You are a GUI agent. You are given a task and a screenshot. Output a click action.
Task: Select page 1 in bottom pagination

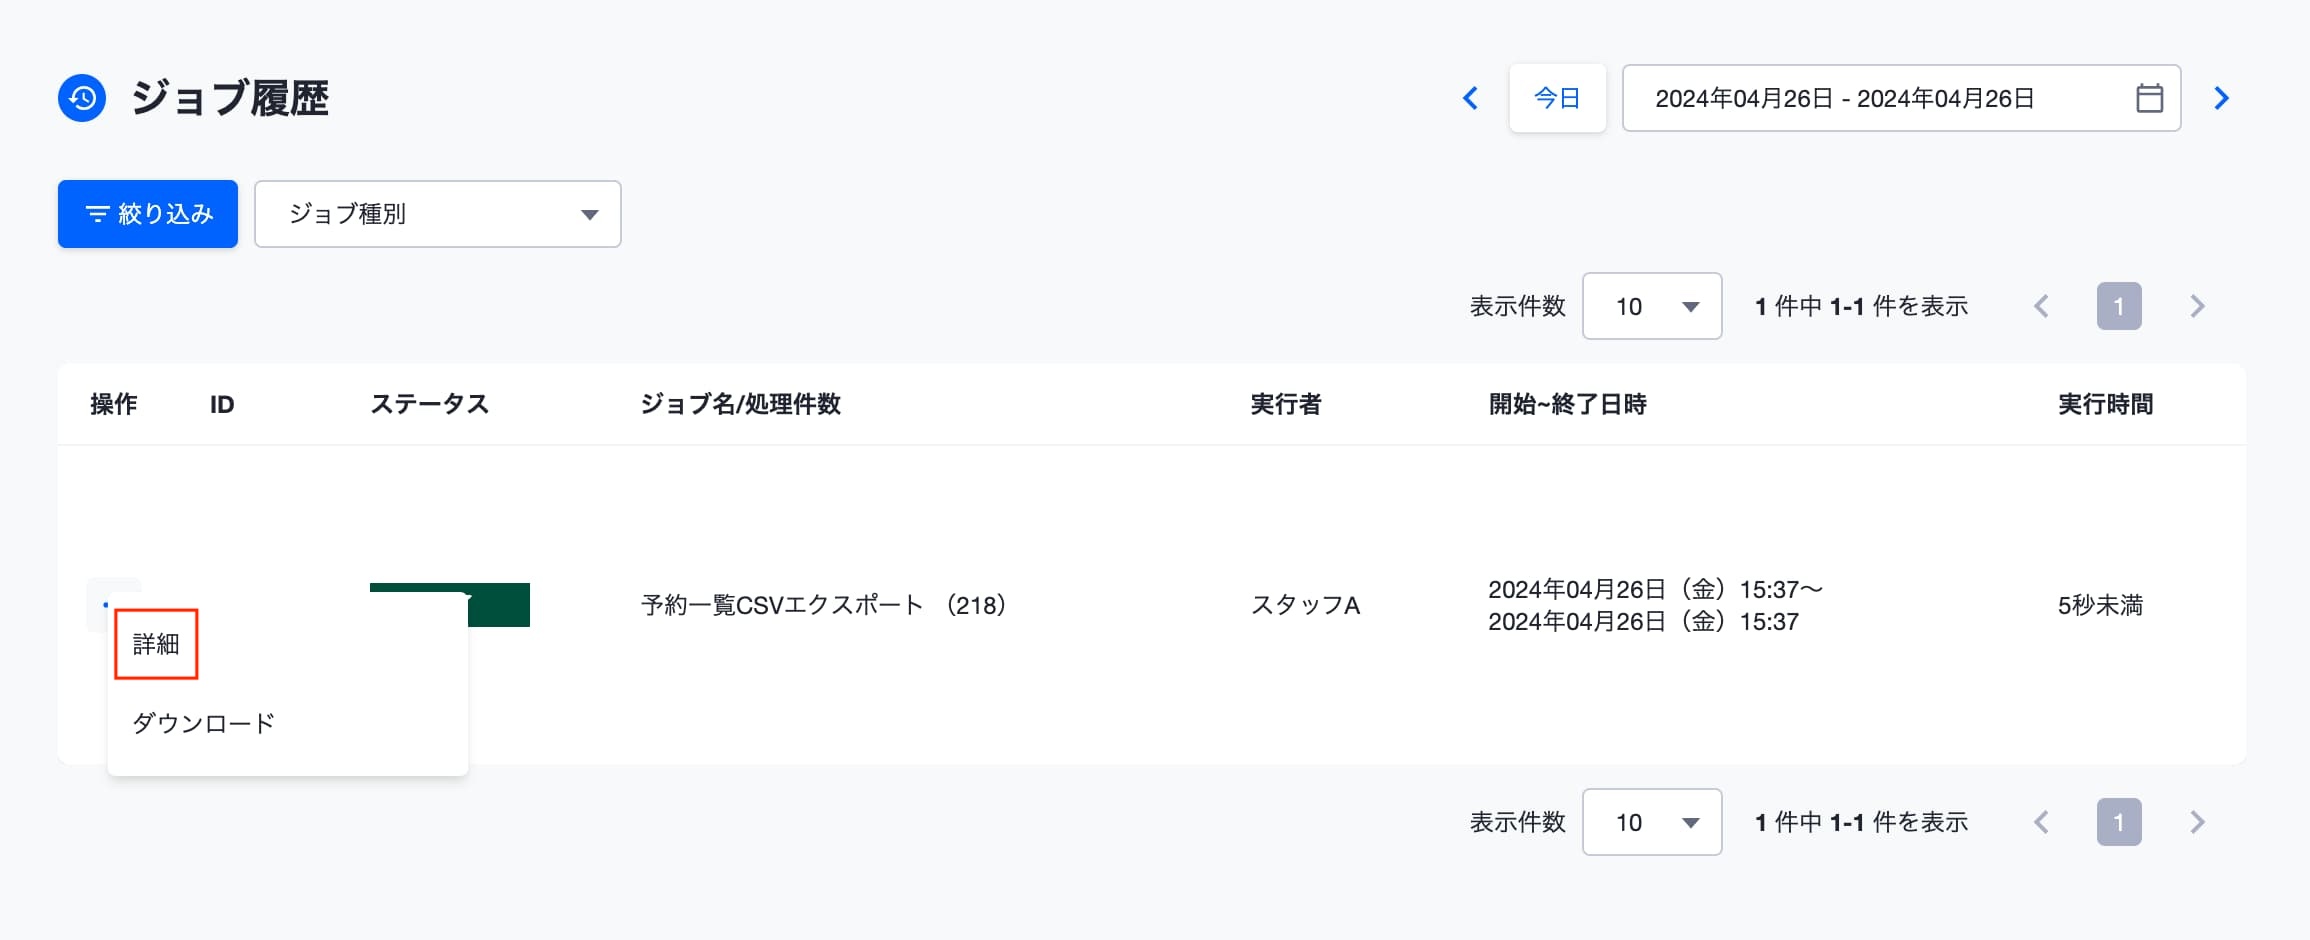point(2119,822)
